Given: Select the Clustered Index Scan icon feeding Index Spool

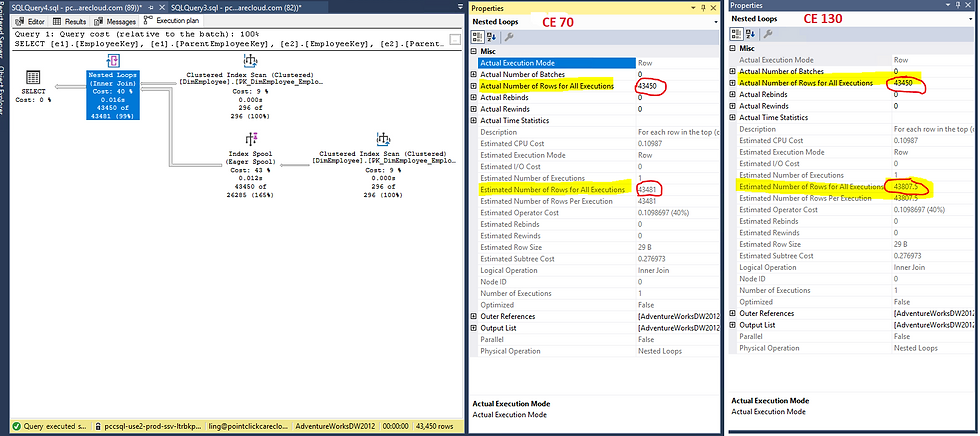Looking at the screenshot, I should pos(382,139).
